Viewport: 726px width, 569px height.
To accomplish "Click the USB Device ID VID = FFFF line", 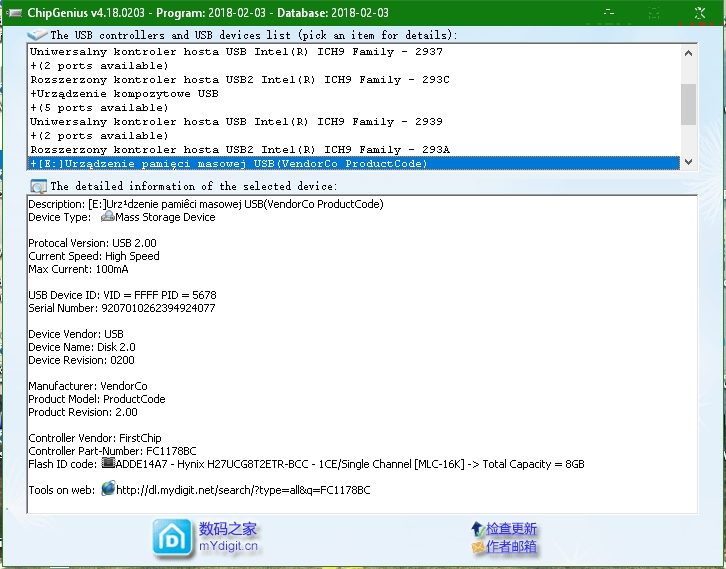I will coord(122,295).
